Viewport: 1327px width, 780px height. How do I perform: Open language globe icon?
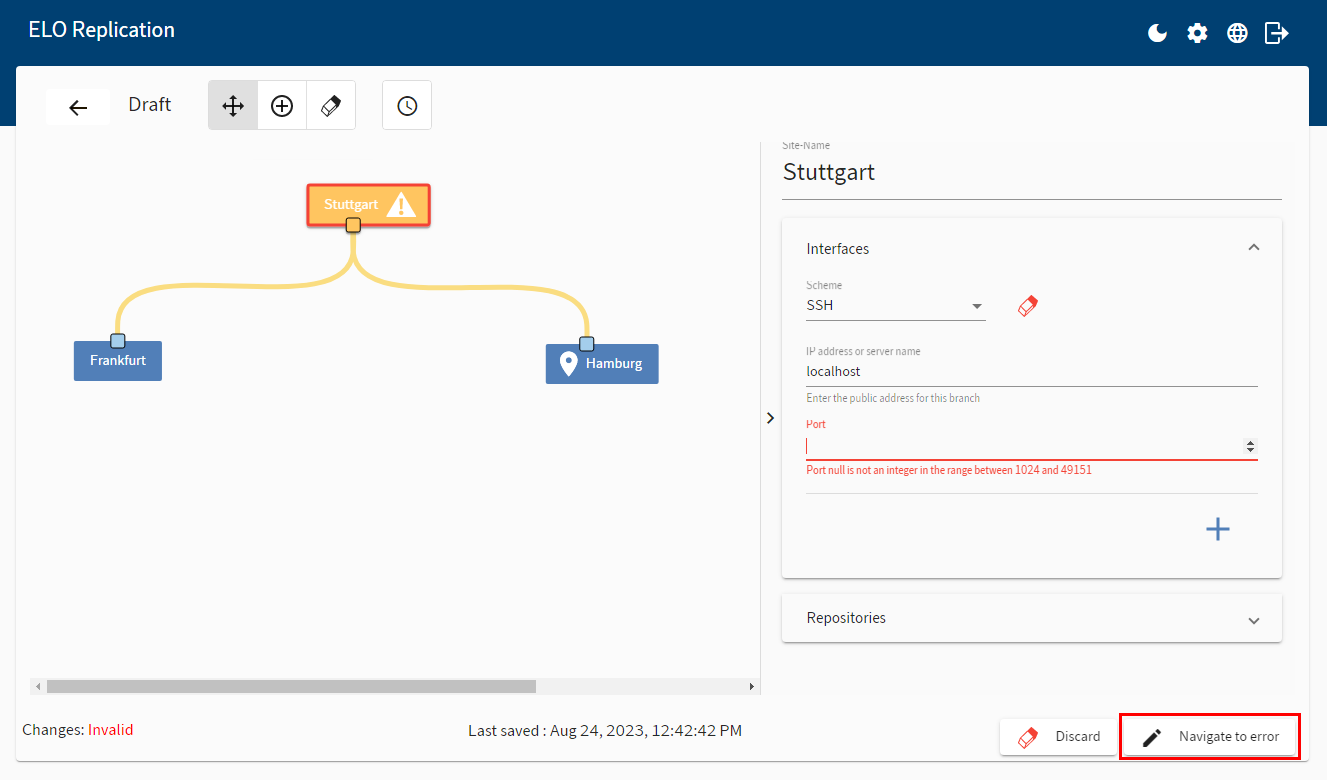[x=1237, y=33]
